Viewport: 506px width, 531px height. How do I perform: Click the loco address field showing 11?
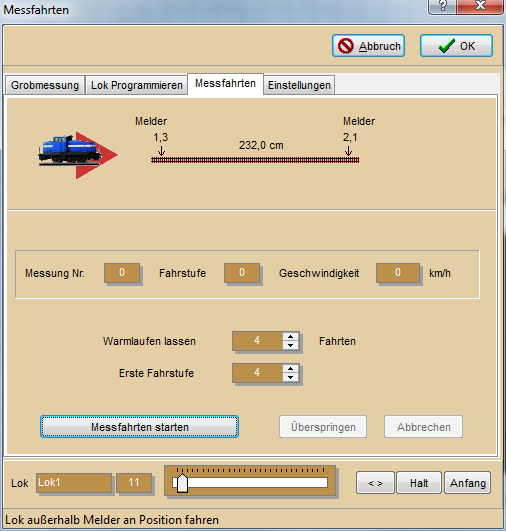click(x=134, y=483)
